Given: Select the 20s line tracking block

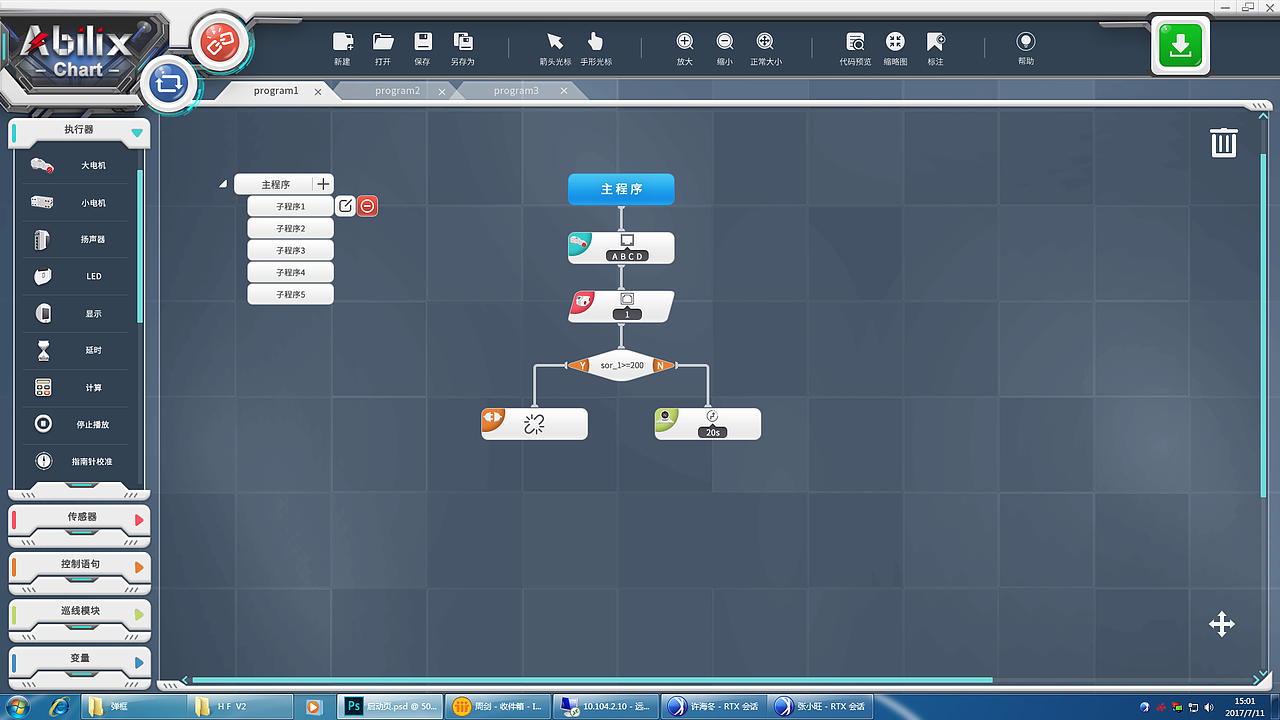Looking at the screenshot, I should (708, 424).
